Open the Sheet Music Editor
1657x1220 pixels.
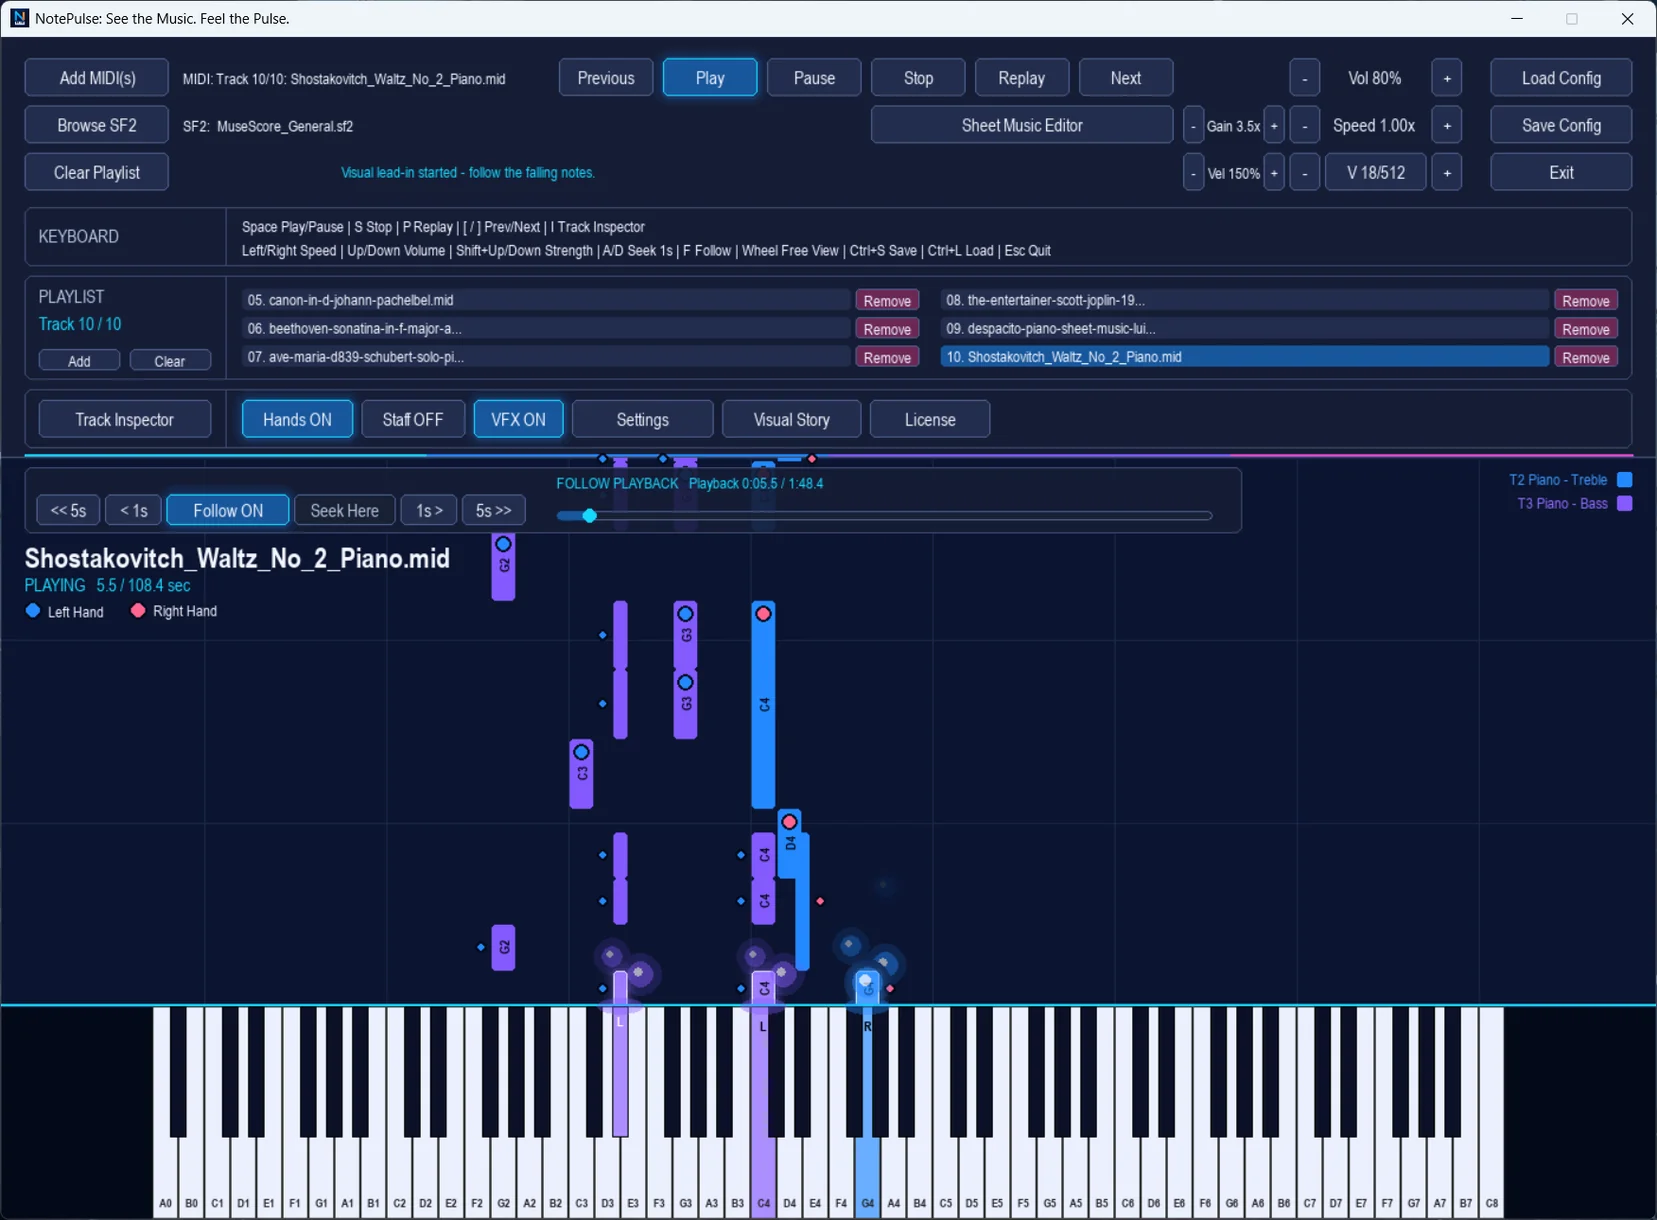[1022, 126]
